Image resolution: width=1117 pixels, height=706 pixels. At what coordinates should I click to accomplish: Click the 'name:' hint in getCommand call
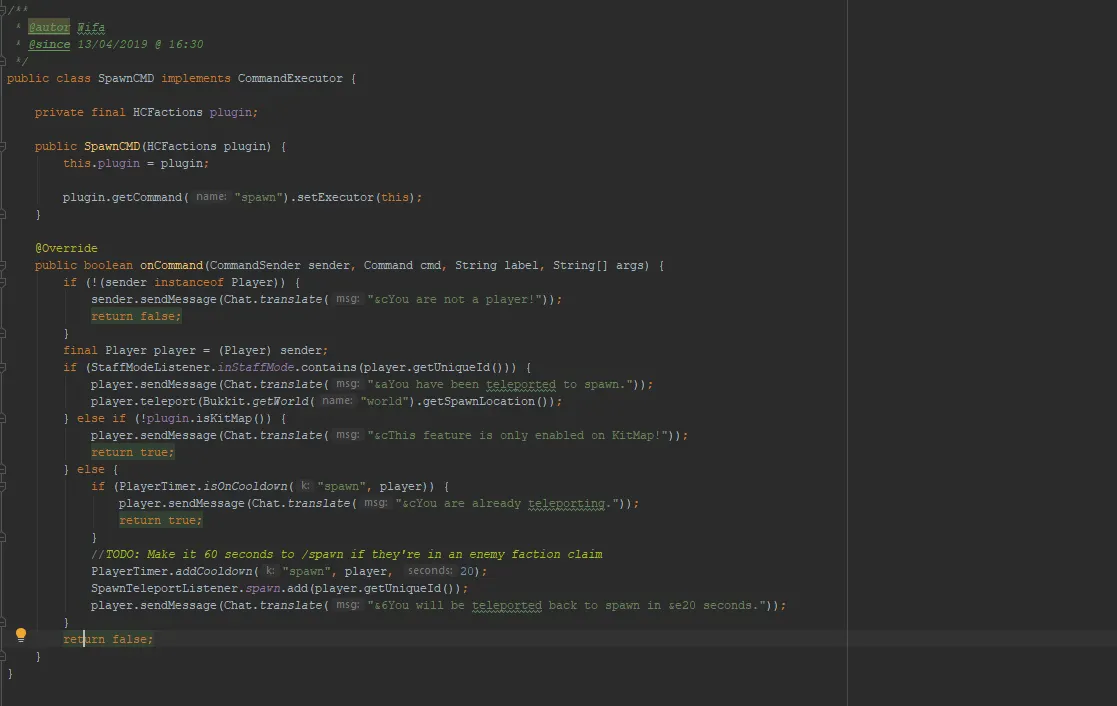tap(210, 197)
